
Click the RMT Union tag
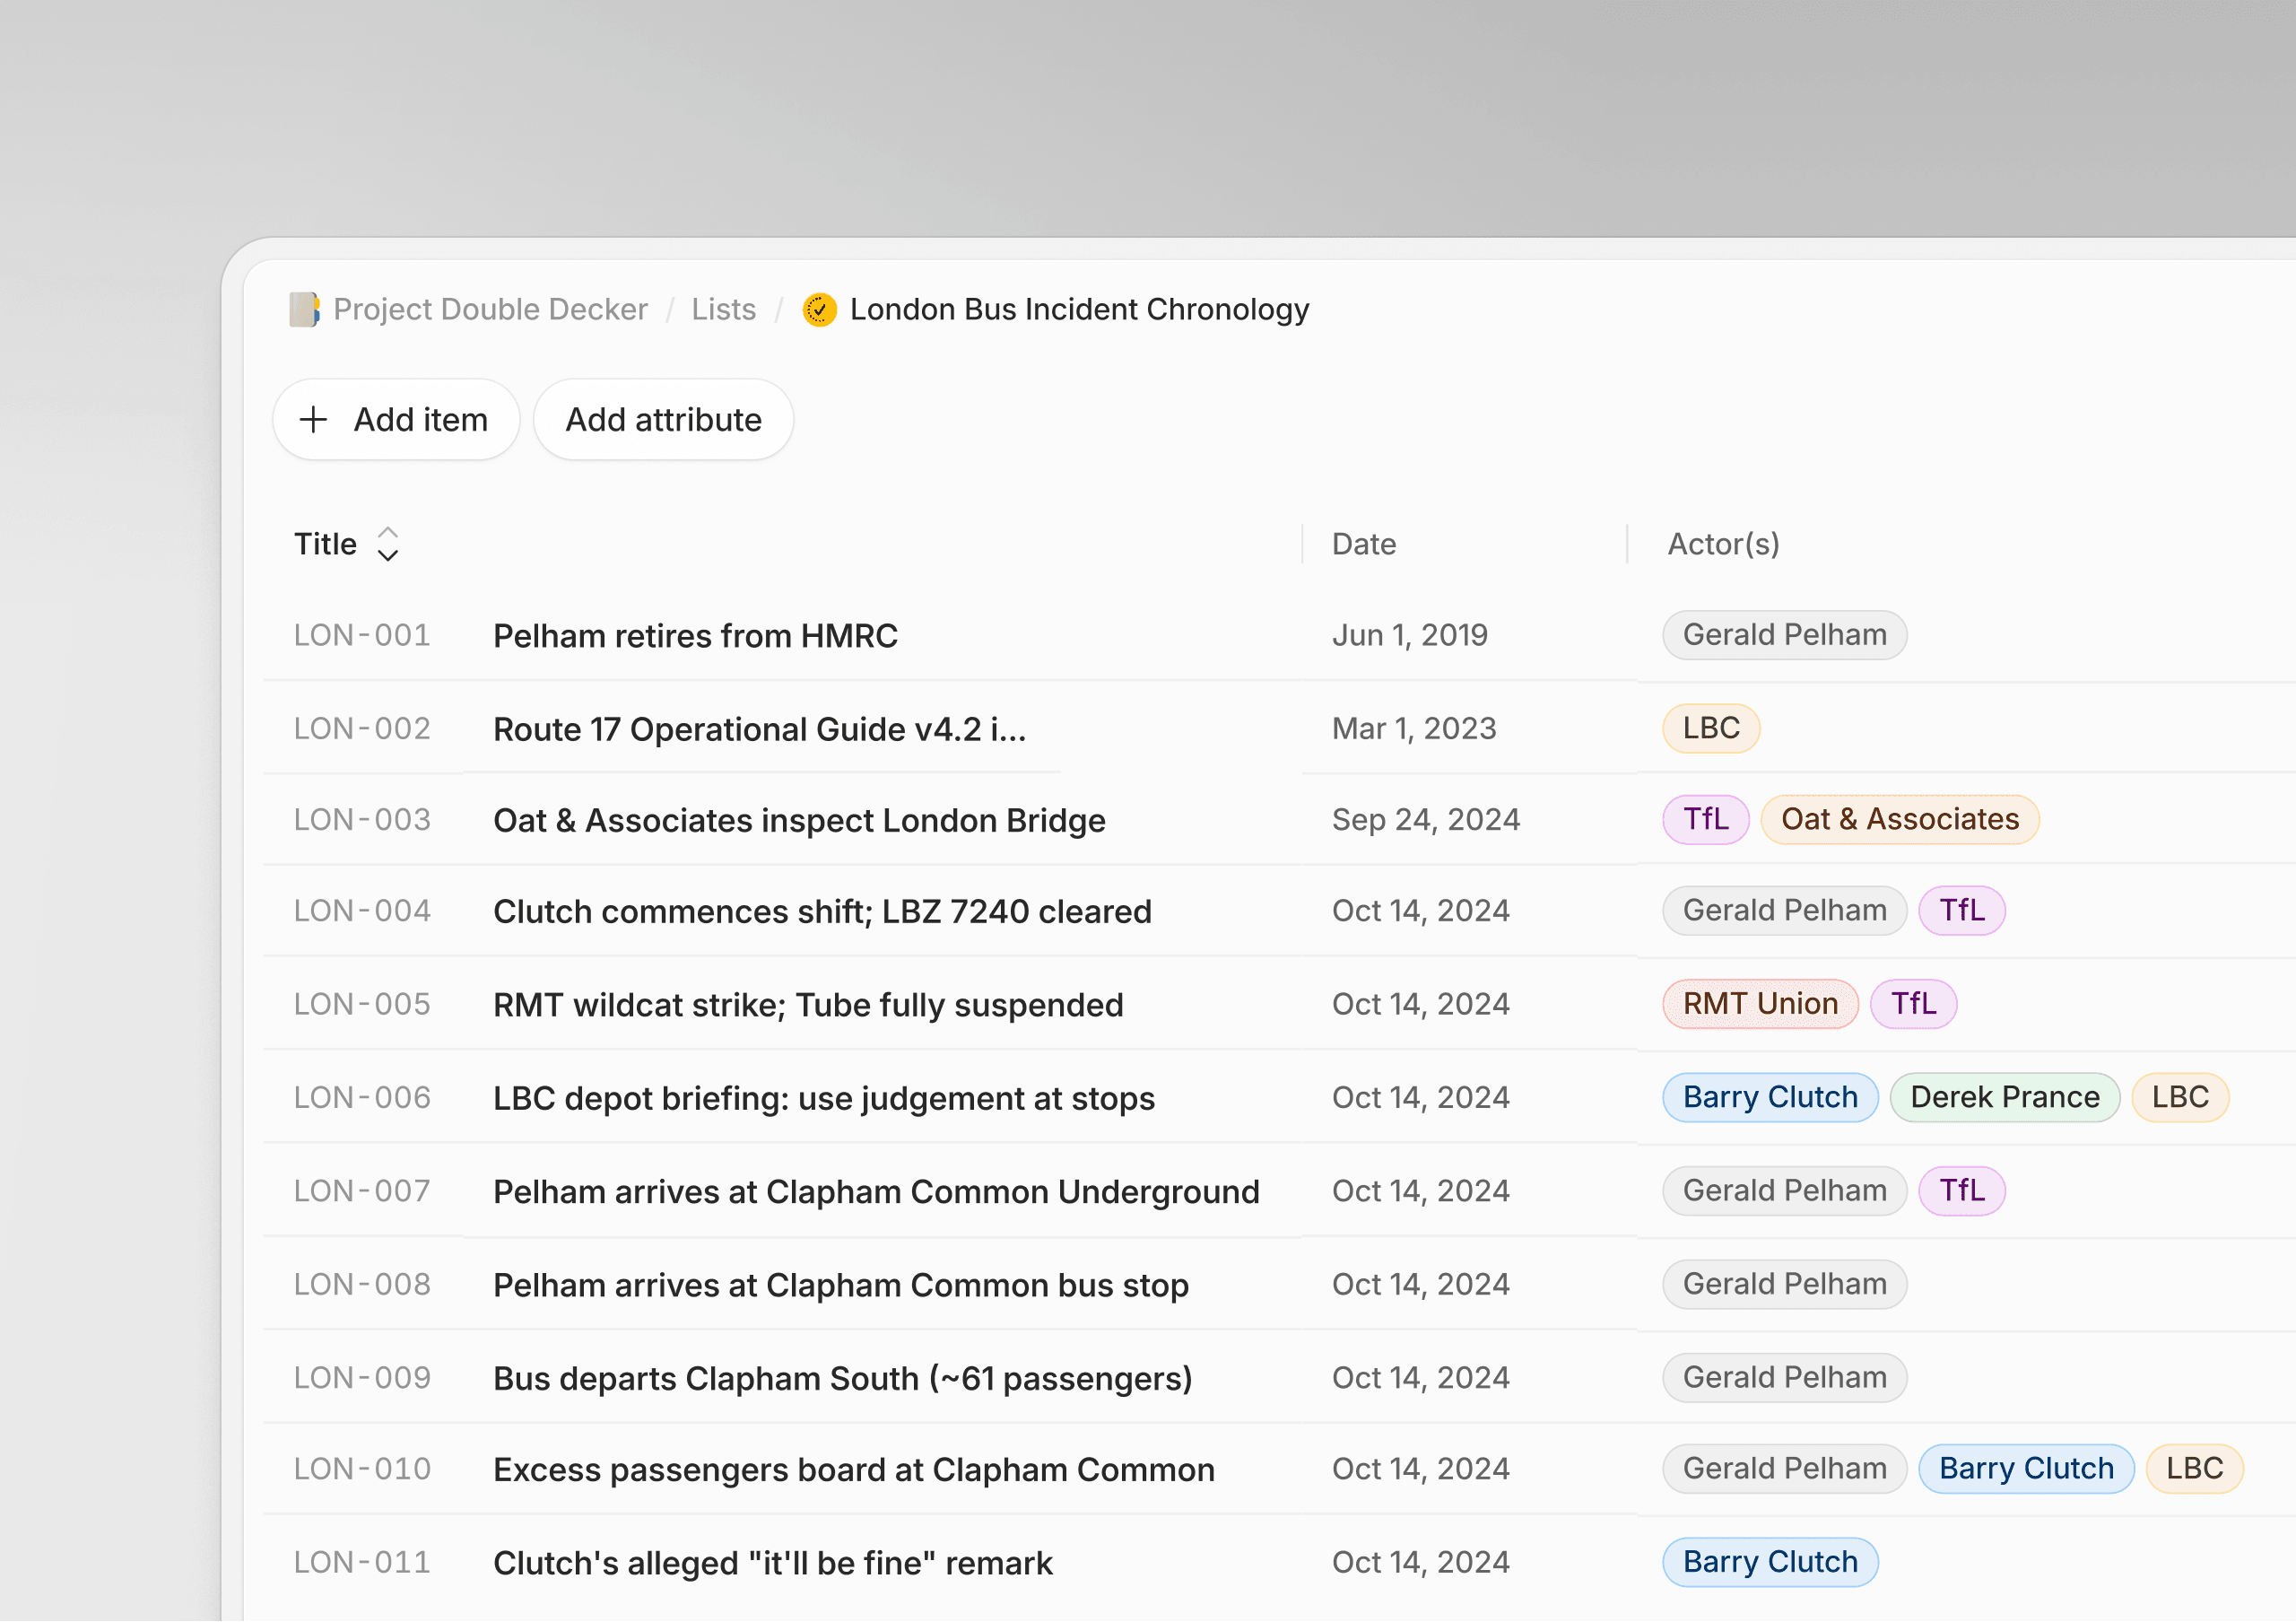tap(1760, 1004)
